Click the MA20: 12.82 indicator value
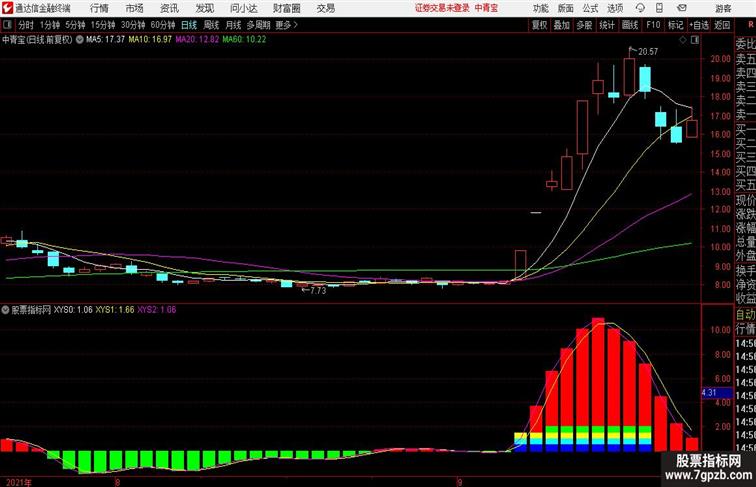Image resolution: width=756 pixels, height=487 pixels. click(197, 40)
